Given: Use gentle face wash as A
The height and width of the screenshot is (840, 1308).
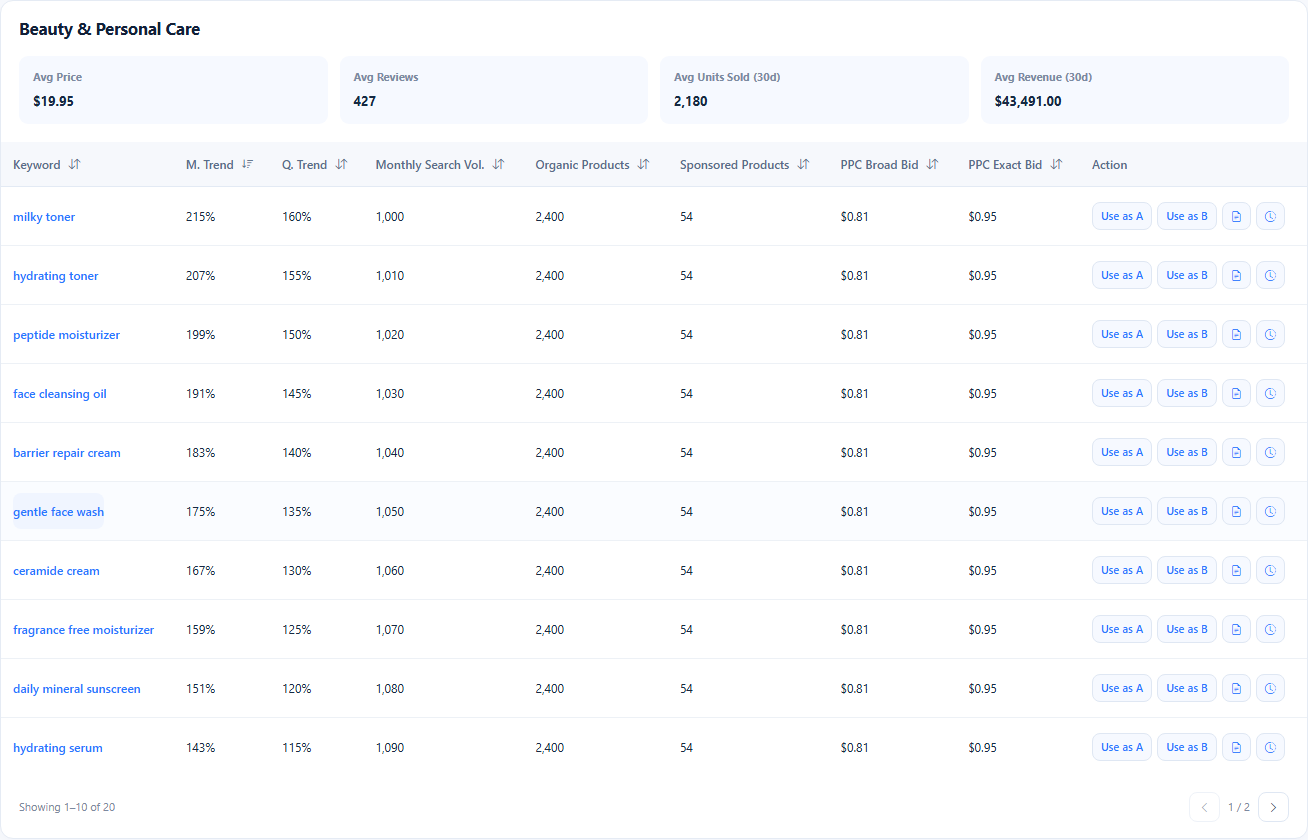Looking at the screenshot, I should coord(1122,511).
